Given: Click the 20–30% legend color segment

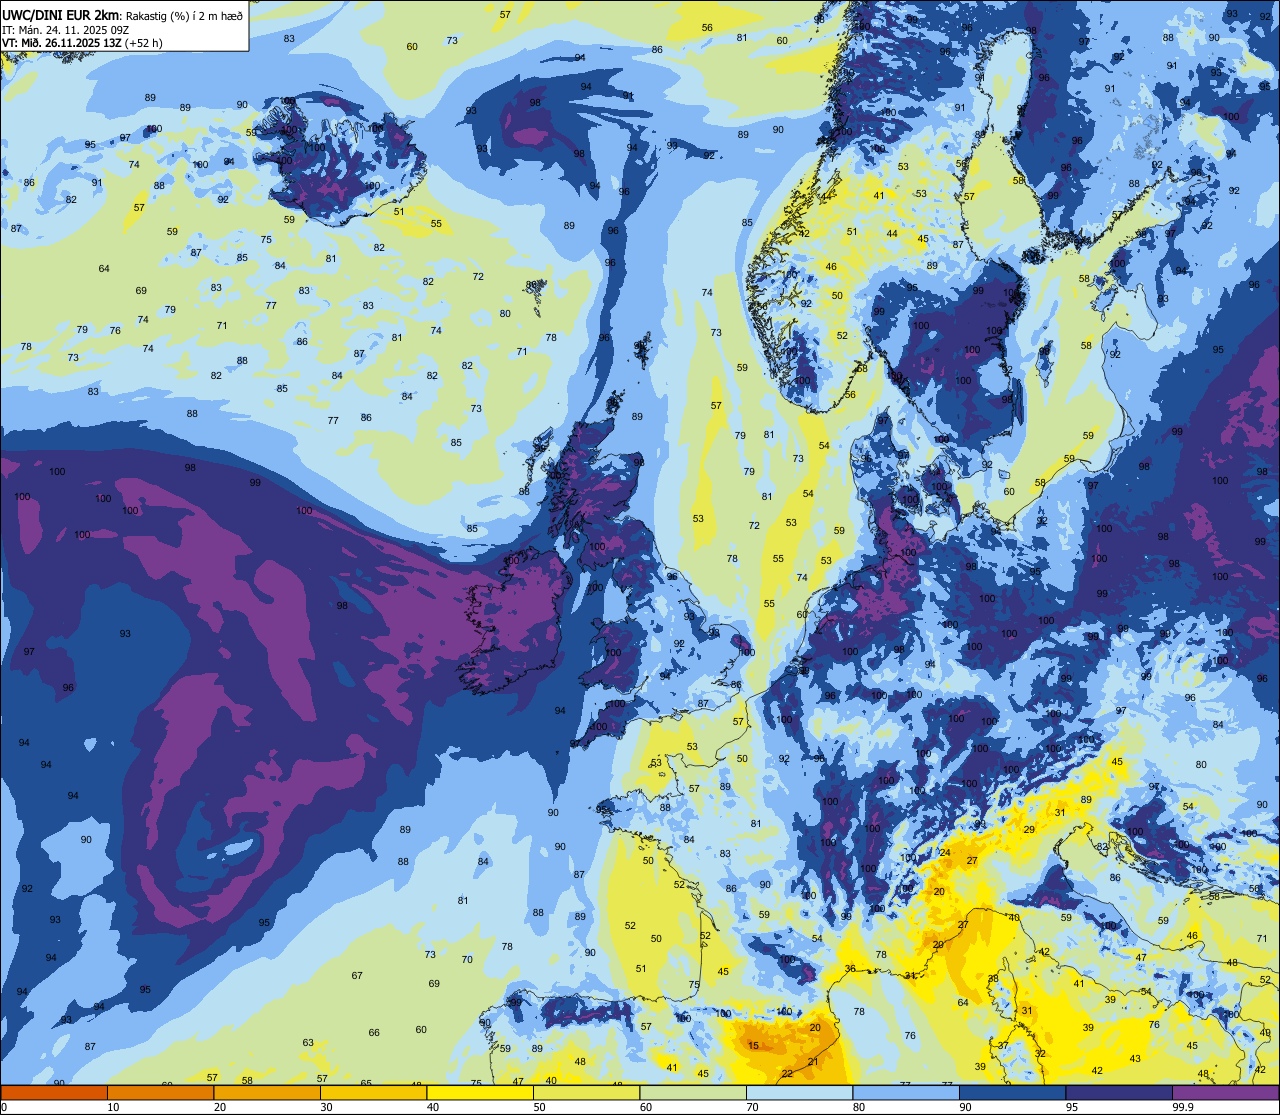Looking at the screenshot, I should [x=267, y=1092].
